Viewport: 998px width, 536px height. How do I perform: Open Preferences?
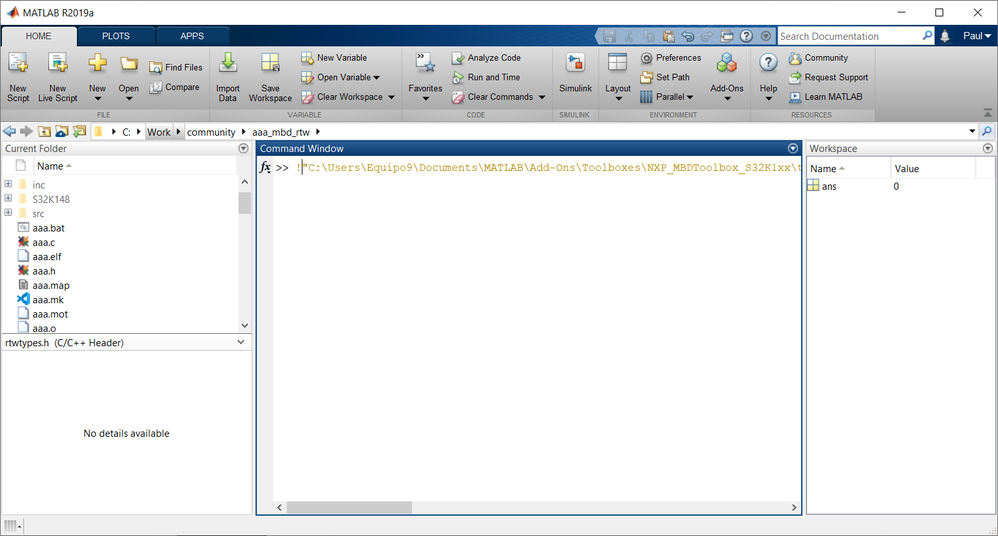[670, 57]
